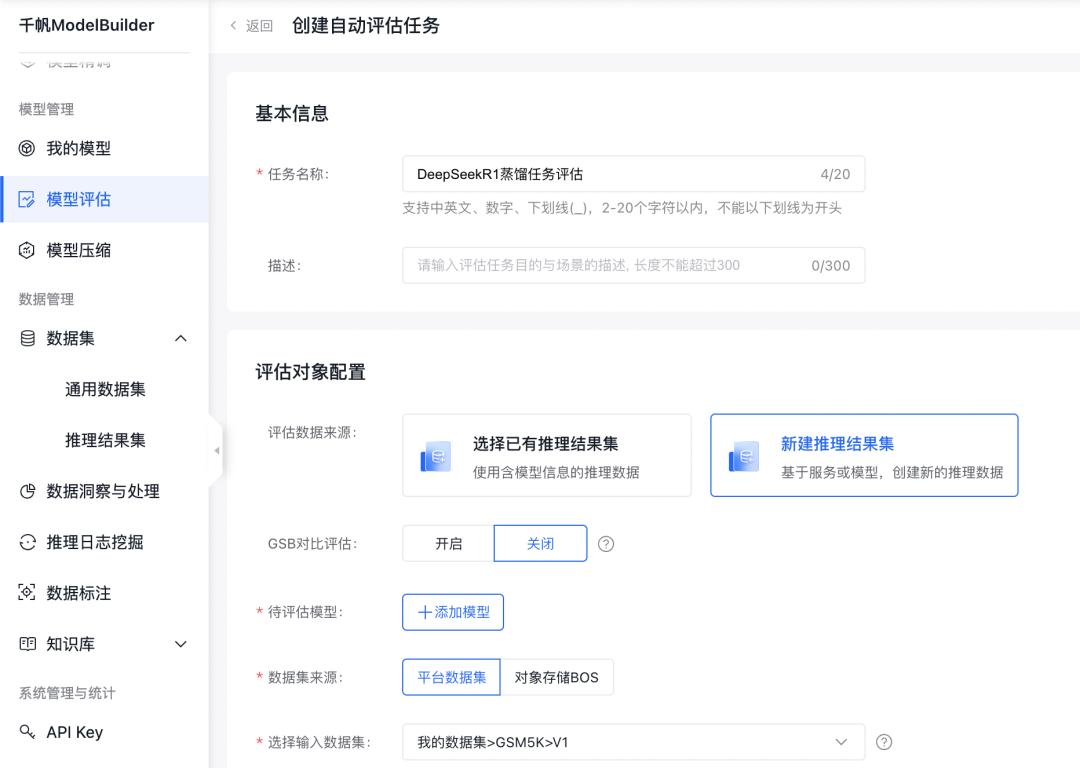The height and width of the screenshot is (768, 1080).
Task: Click the 模型管理 section label
Action: [46, 109]
